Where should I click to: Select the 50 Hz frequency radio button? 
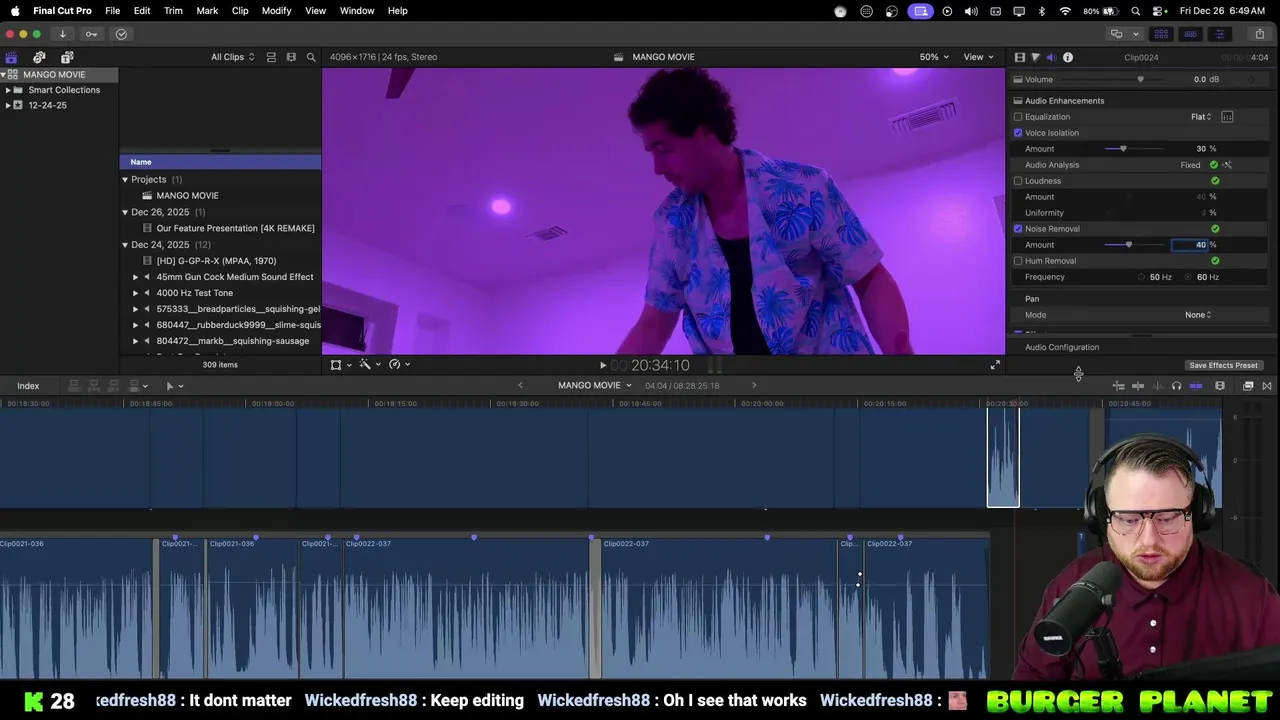[x=1141, y=277]
